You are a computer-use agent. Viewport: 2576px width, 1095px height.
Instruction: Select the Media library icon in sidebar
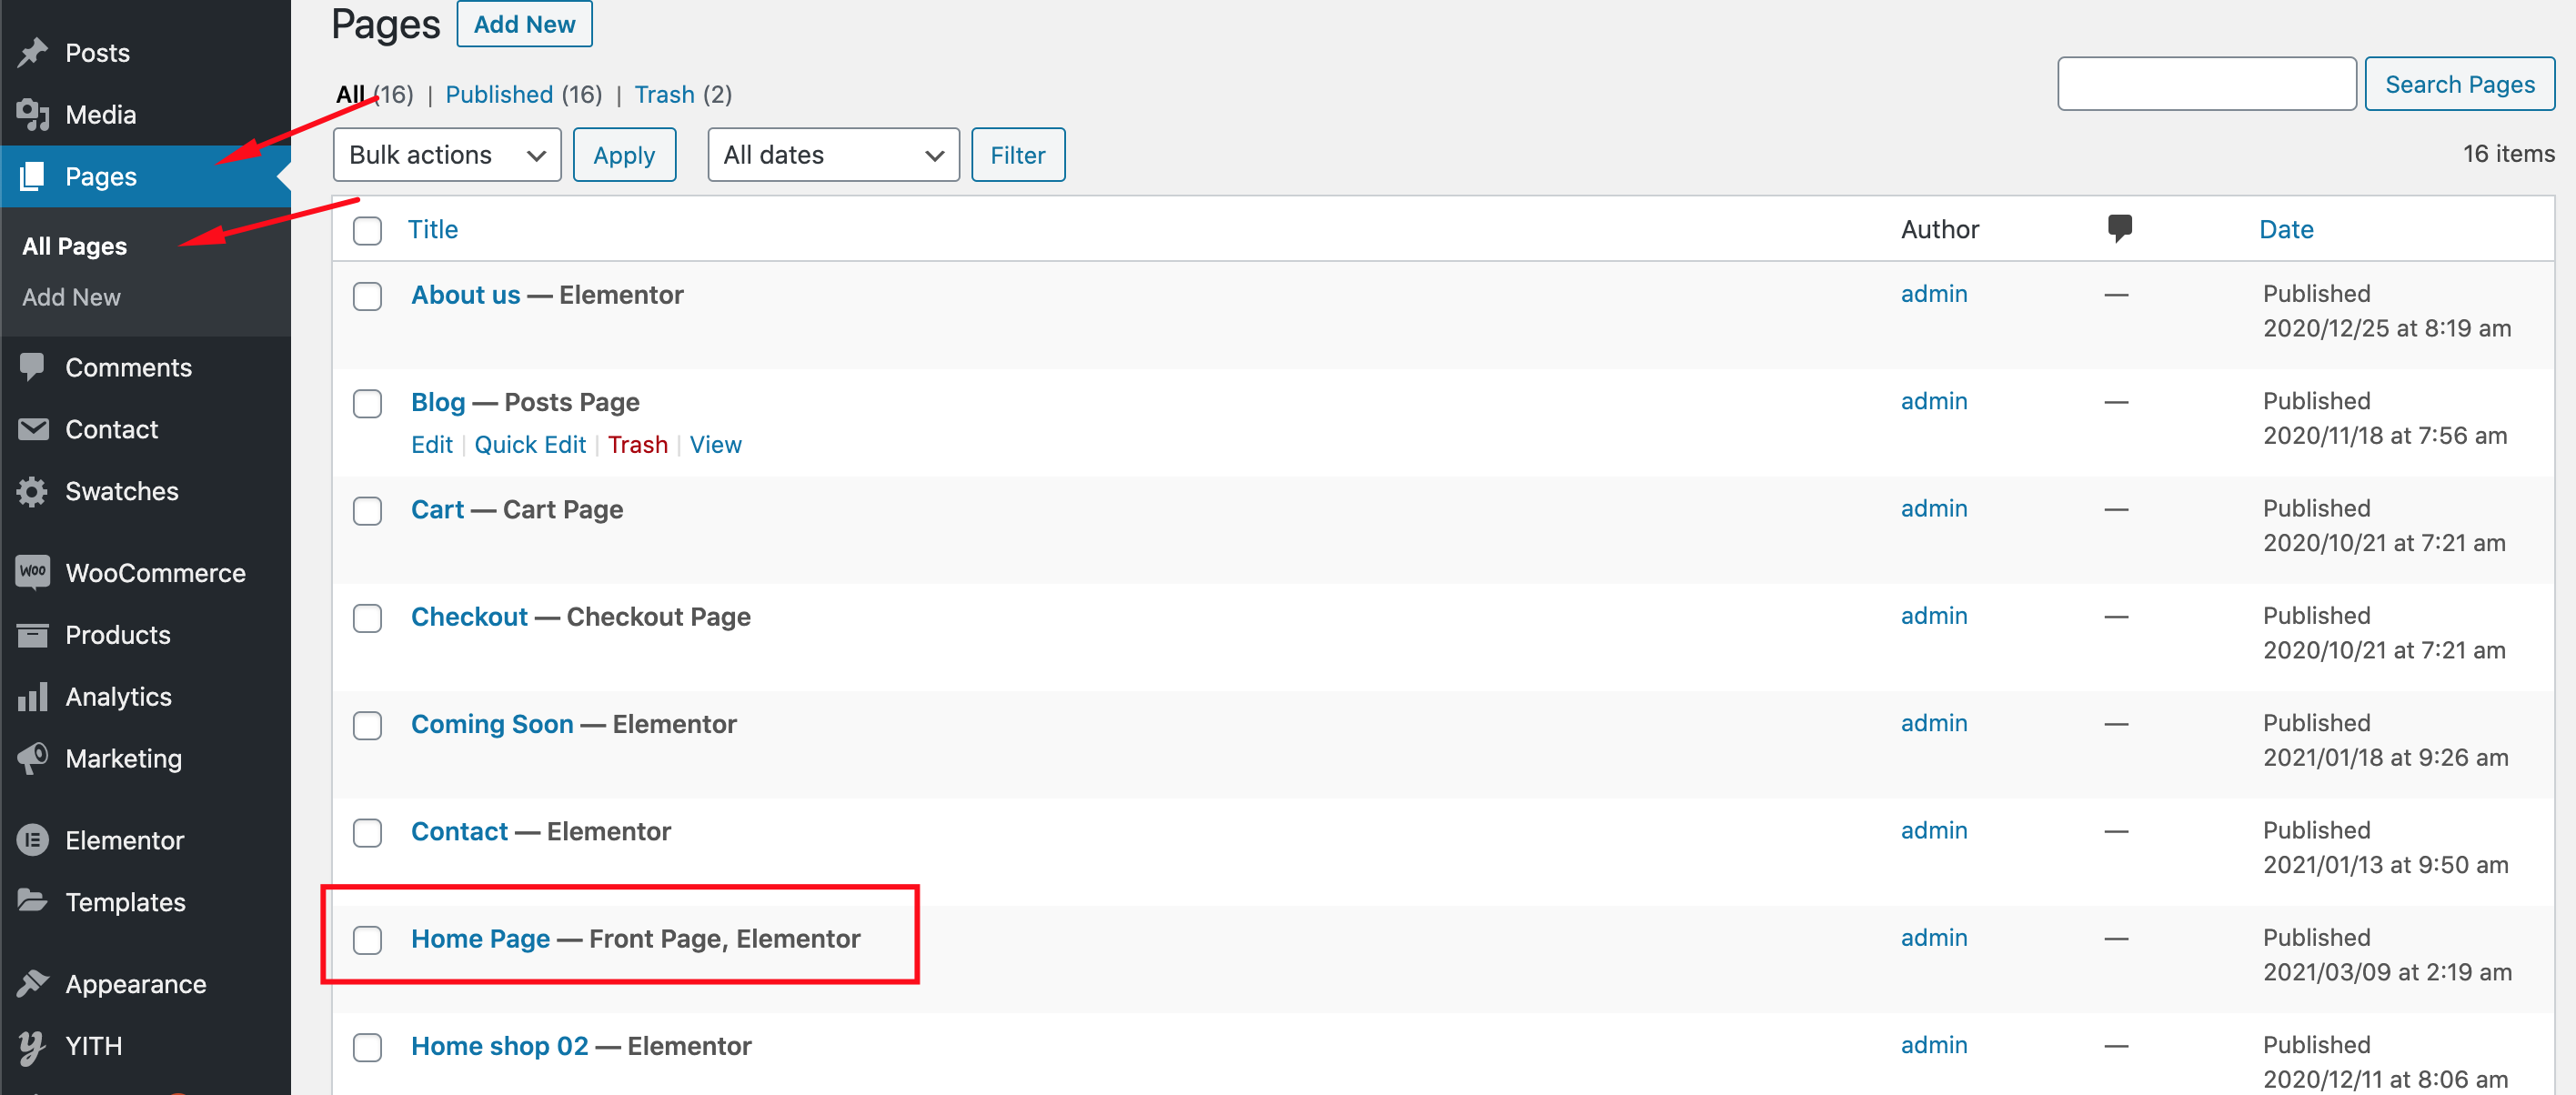tap(33, 114)
